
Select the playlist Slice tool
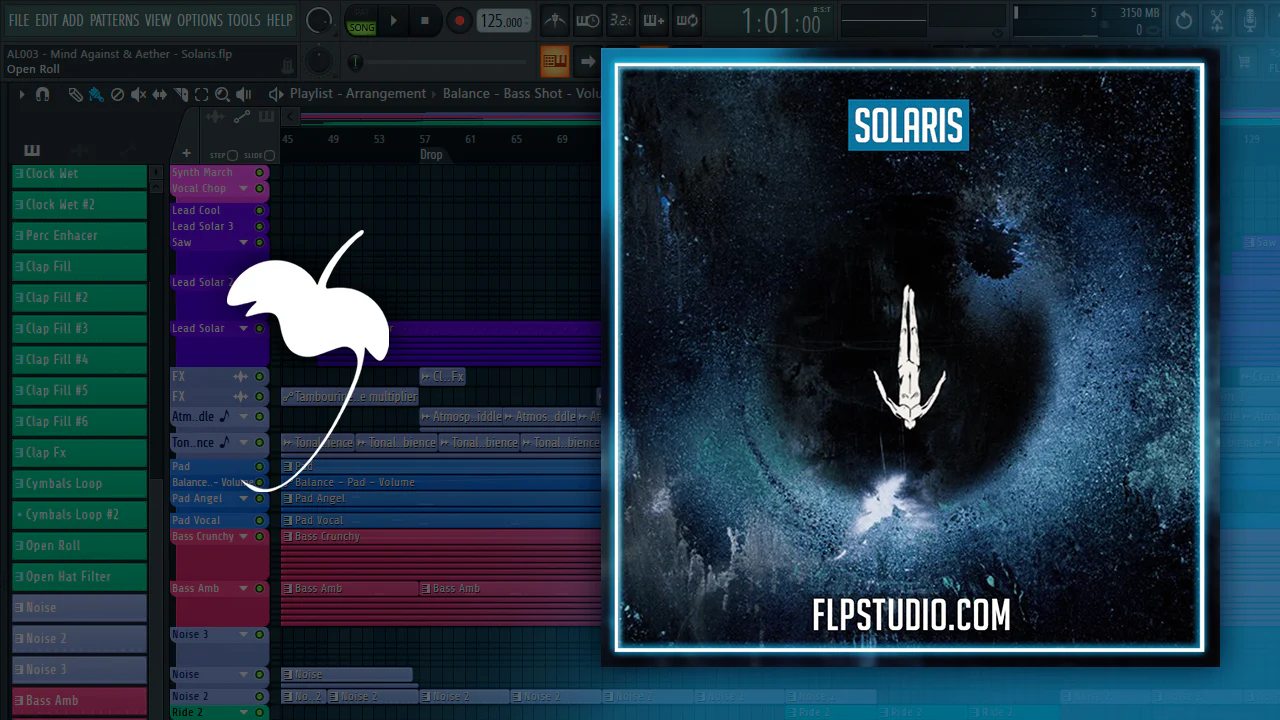[x=181, y=94]
